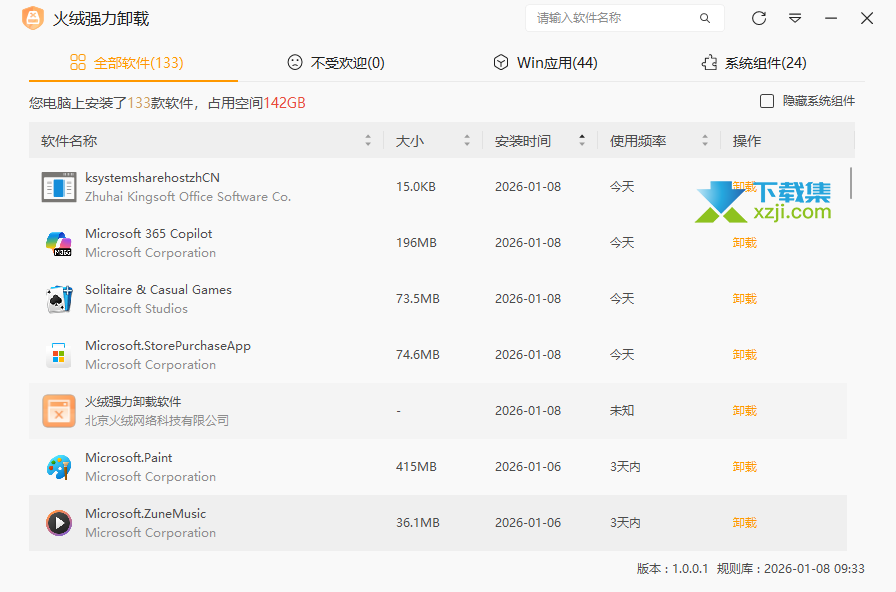Open the main menu dropdown icon

click(795, 18)
